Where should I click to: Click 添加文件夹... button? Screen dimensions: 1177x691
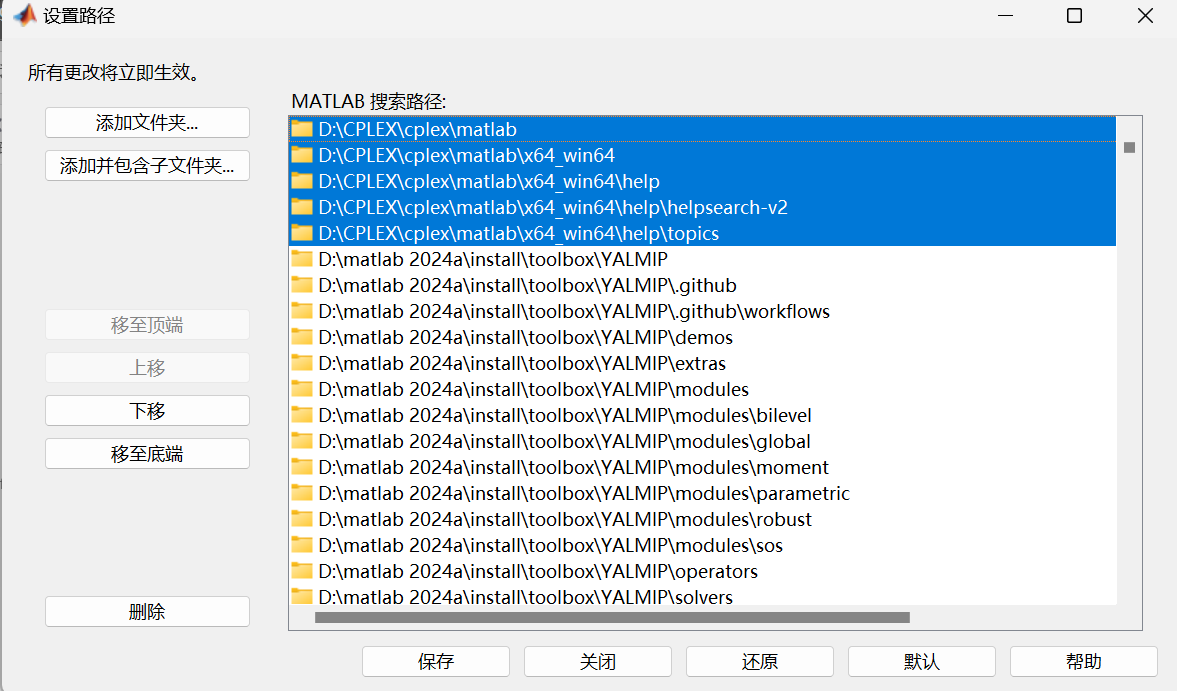pyautogui.click(x=147, y=122)
